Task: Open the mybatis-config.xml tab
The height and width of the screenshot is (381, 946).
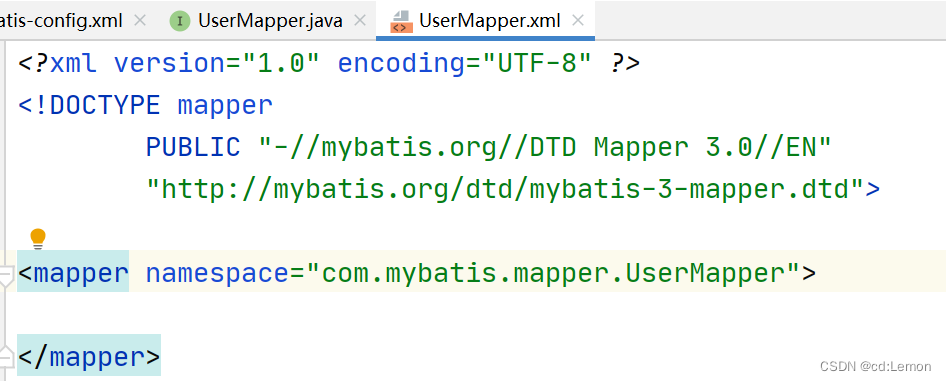Action: click(x=62, y=21)
